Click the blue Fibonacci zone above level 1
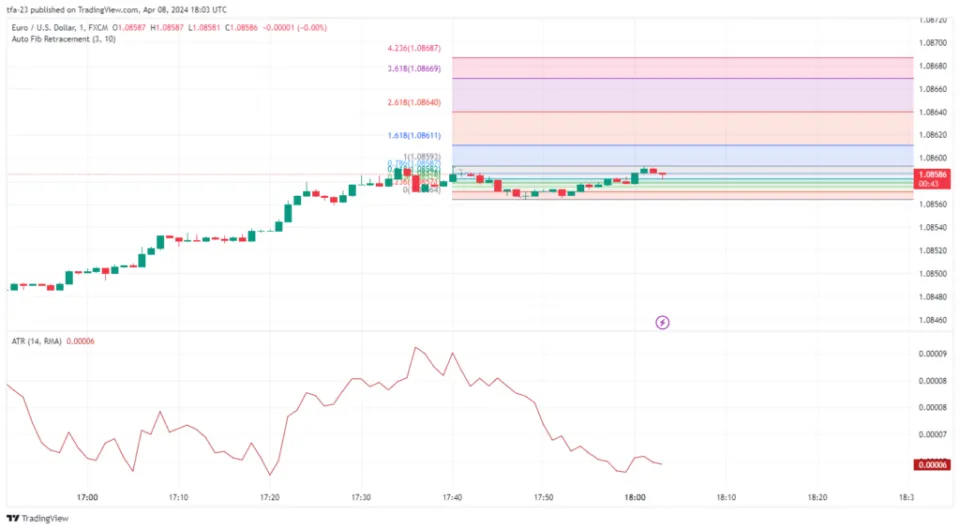Viewport: 960px width, 530px height. tap(682, 156)
